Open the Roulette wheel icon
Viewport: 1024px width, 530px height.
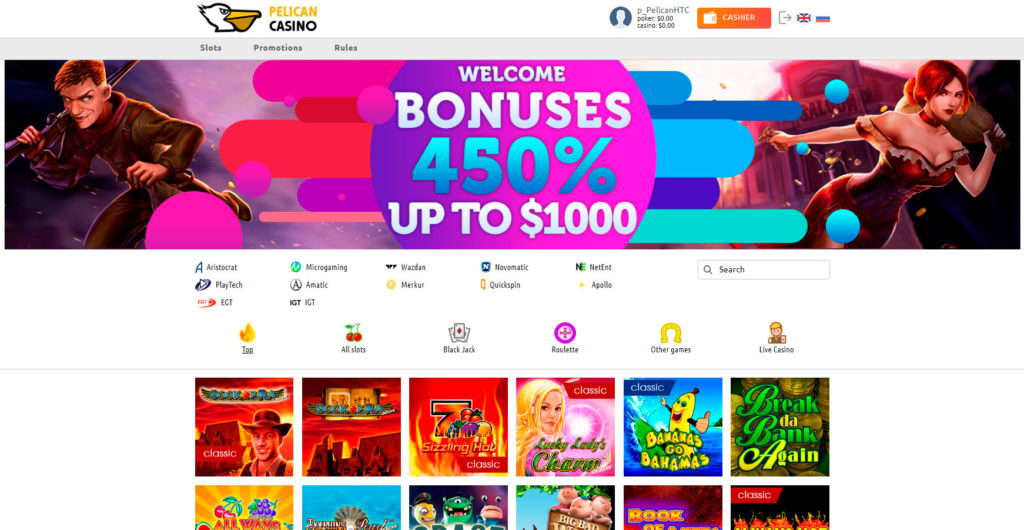[x=565, y=333]
